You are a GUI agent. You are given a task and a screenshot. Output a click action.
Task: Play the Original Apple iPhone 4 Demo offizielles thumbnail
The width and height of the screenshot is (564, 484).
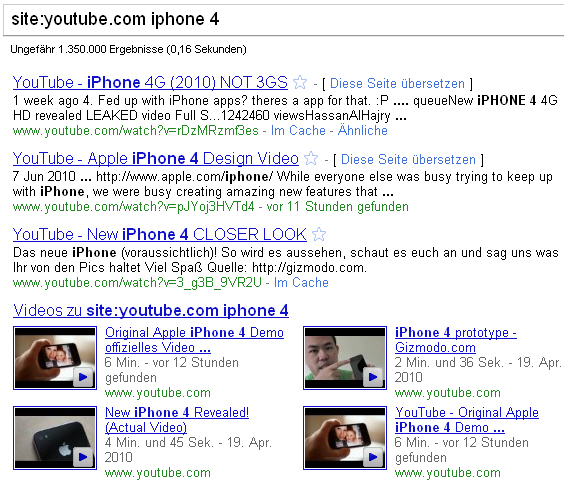pyautogui.click(x=55, y=358)
